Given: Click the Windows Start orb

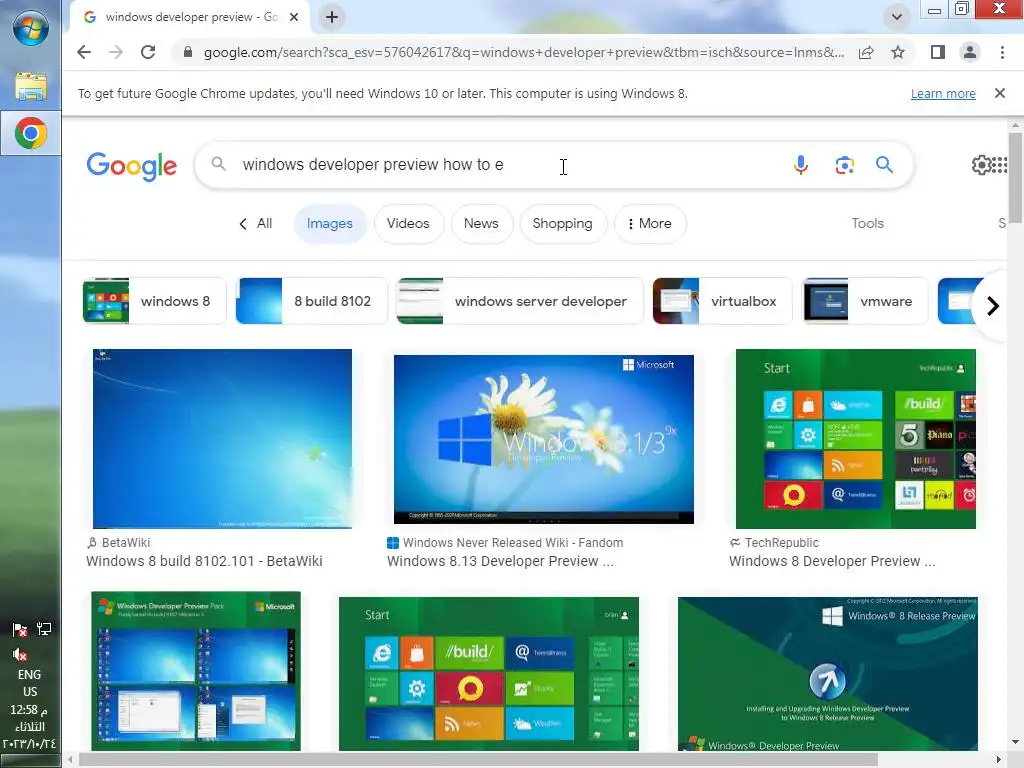Looking at the screenshot, I should pyautogui.click(x=31, y=28).
